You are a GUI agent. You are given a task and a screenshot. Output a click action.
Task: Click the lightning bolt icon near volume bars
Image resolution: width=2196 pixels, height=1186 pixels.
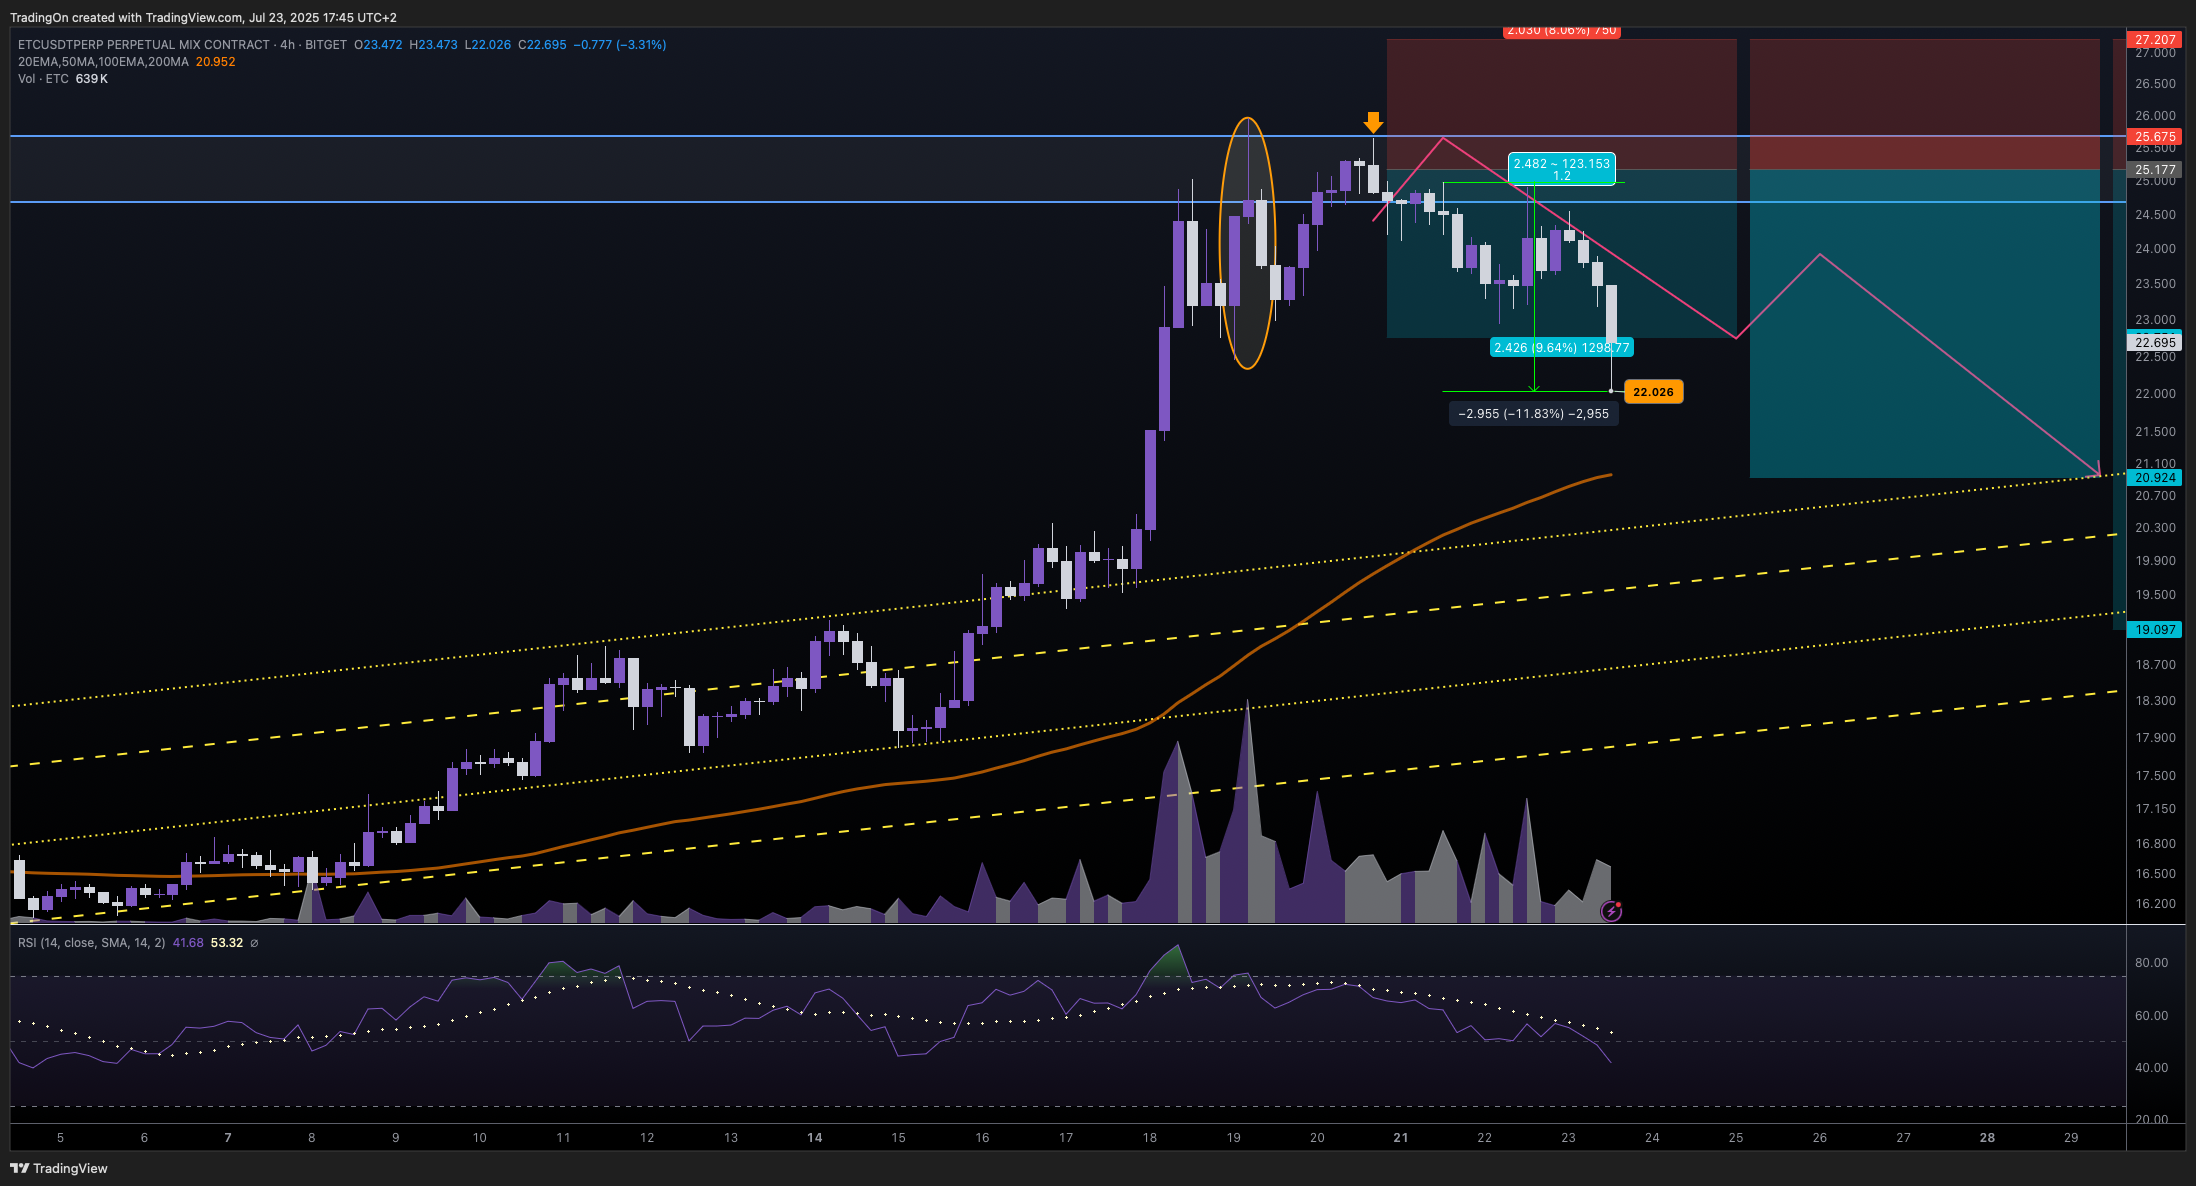1611,911
